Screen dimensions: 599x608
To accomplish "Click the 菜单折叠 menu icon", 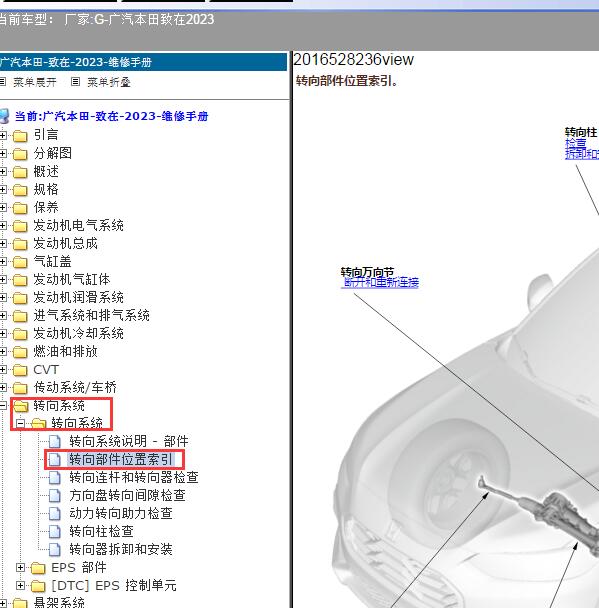I will point(76,82).
